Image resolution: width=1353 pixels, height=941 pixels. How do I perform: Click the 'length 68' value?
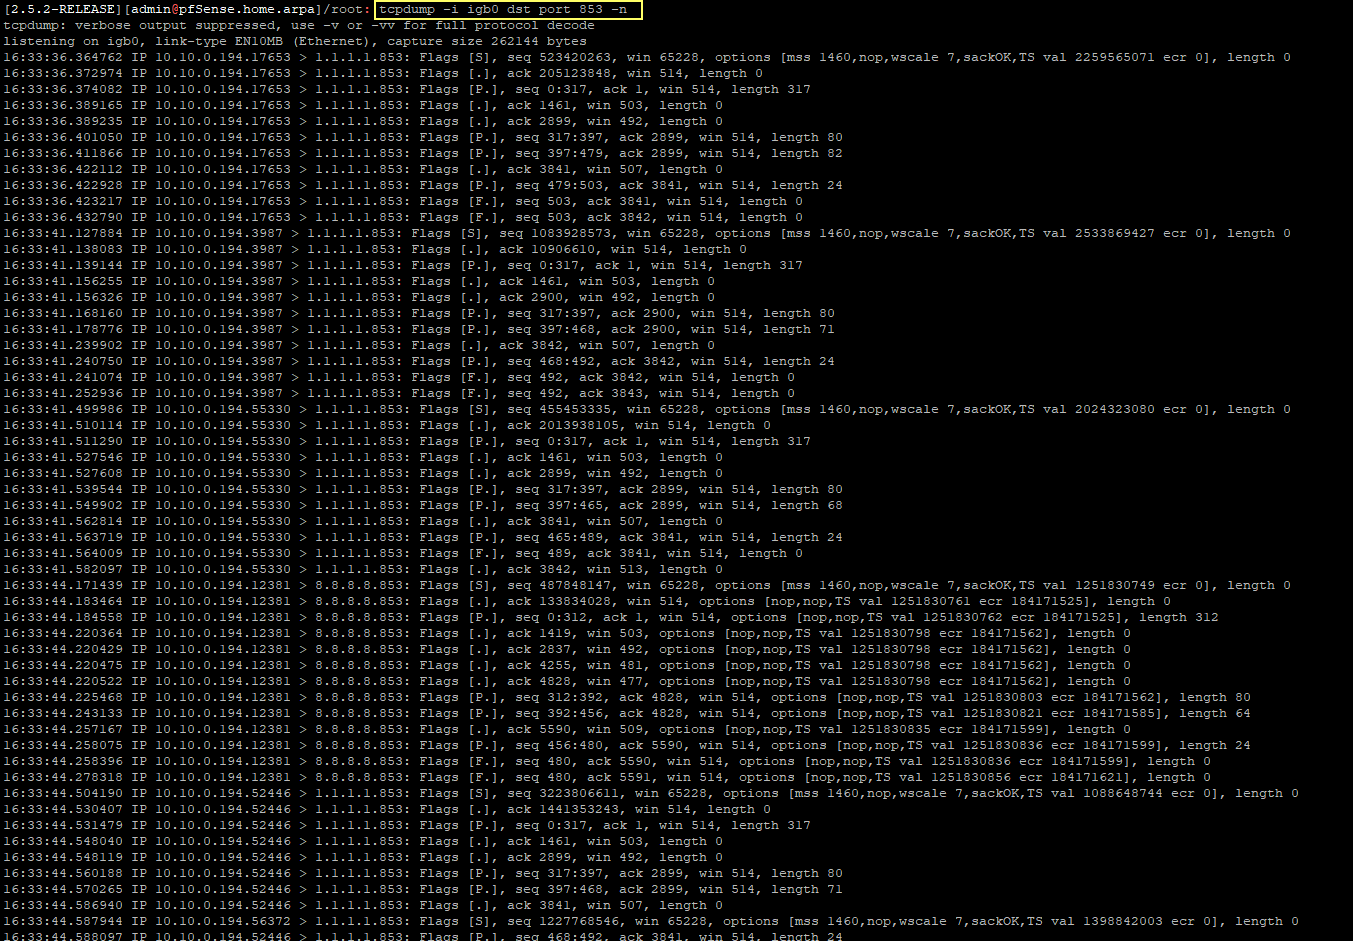807,505
